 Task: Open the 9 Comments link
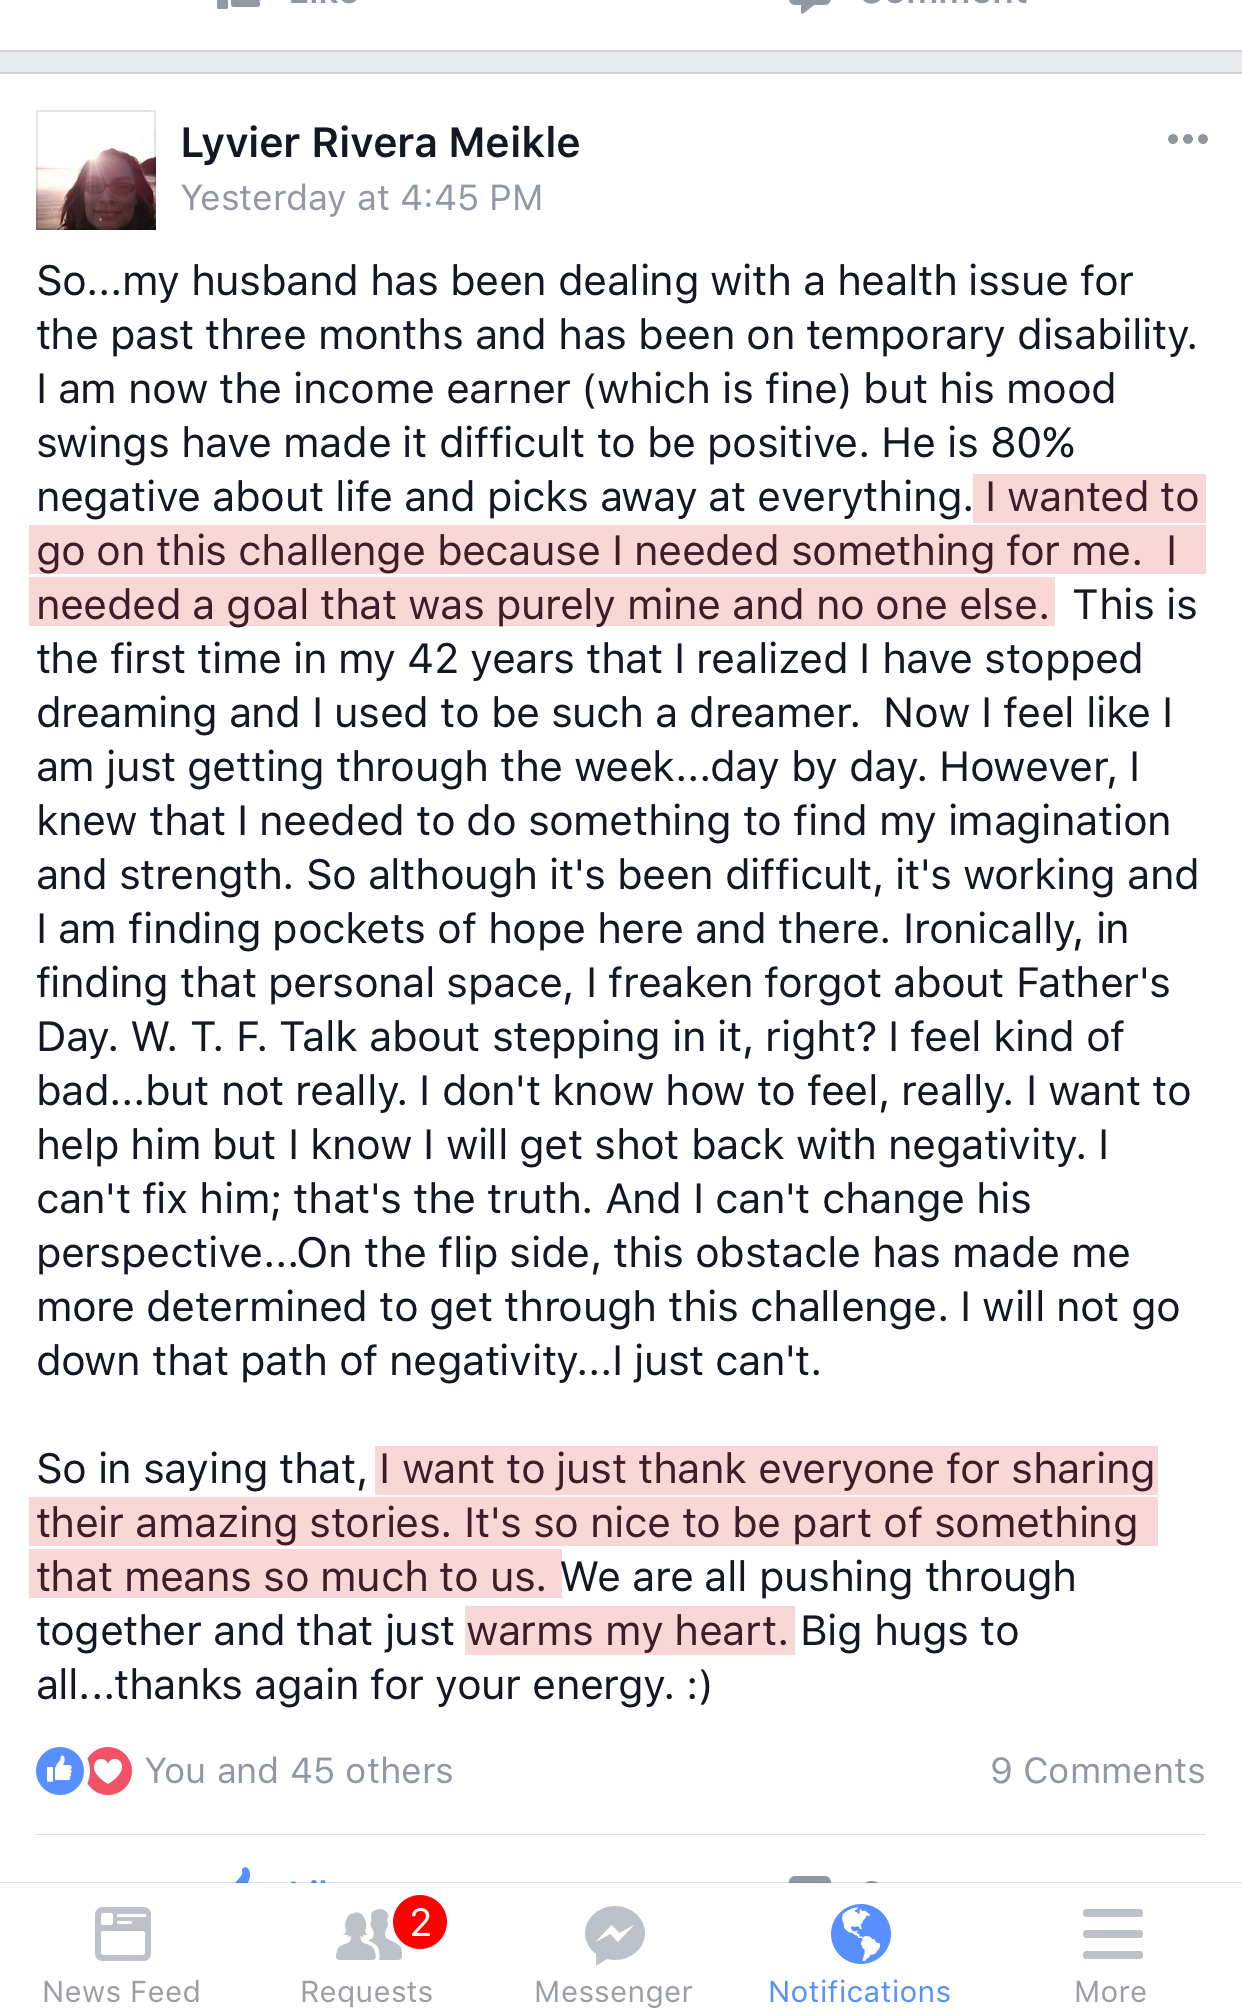tap(1097, 1771)
